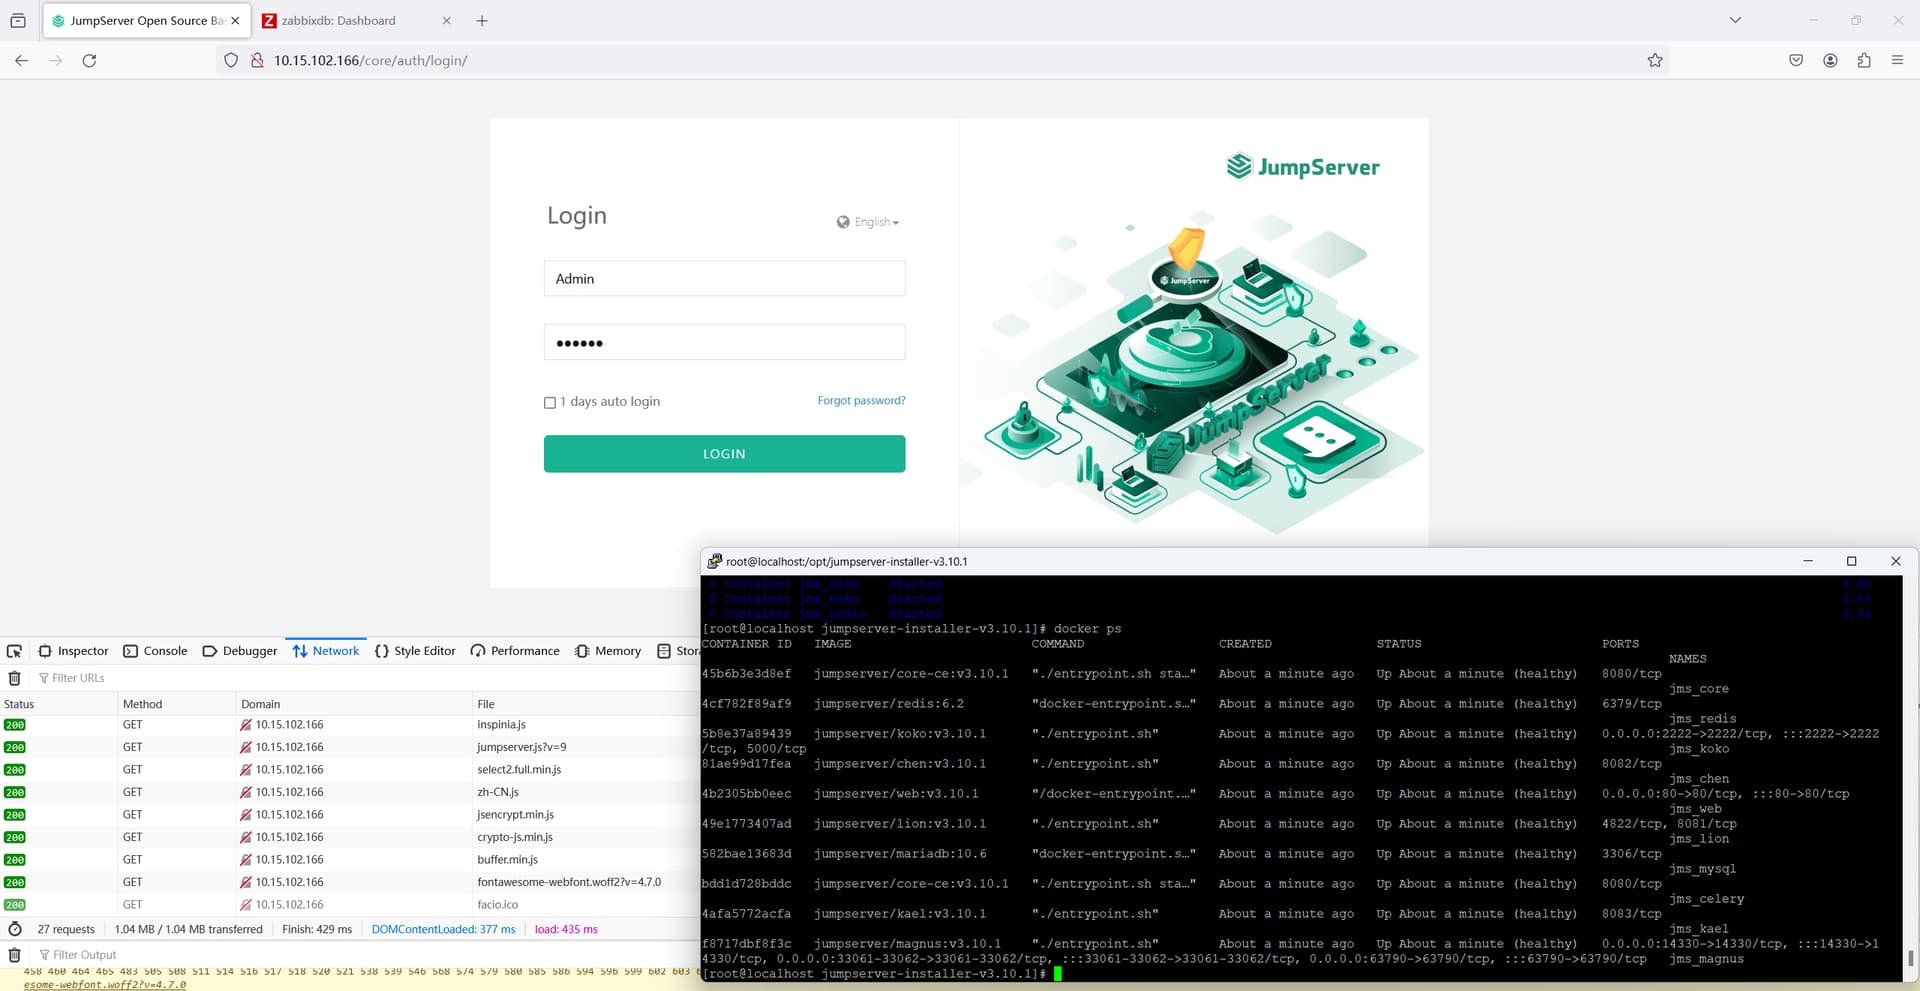Click the esome-webfont.woff2 console link
The width and height of the screenshot is (1920, 991).
[x=104, y=985]
